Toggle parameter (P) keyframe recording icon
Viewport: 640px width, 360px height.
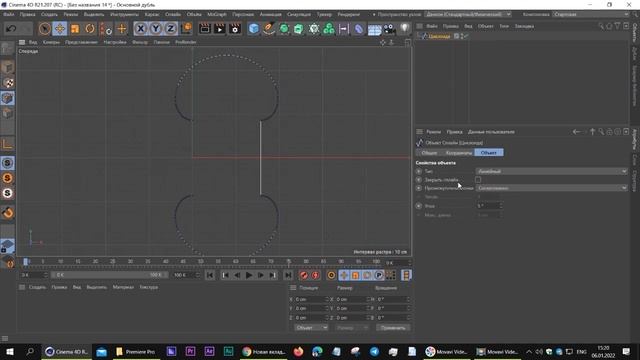(x=379, y=275)
